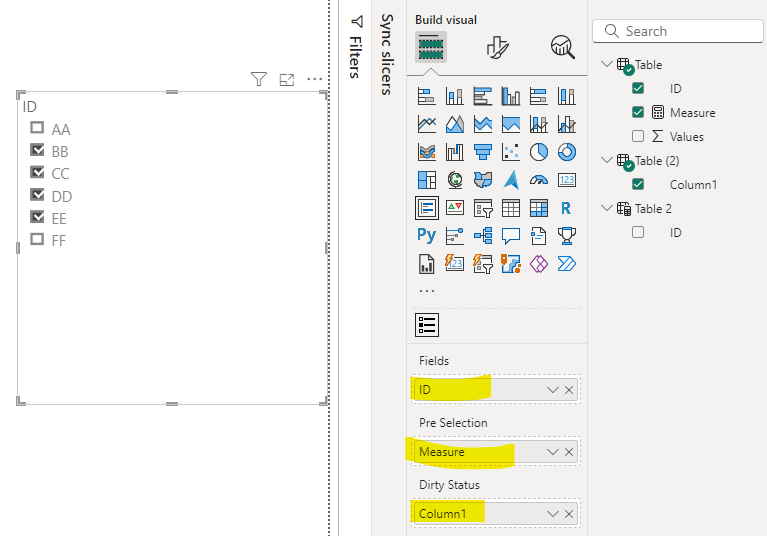This screenshot has height=536, width=767.
Task: Click the Search fields input box
Action: [678, 31]
